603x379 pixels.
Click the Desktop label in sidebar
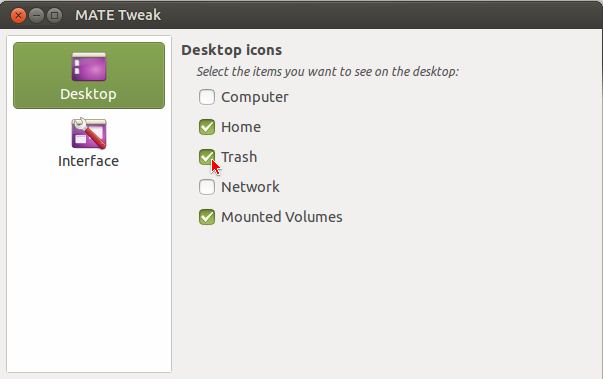pyautogui.click(x=88, y=94)
